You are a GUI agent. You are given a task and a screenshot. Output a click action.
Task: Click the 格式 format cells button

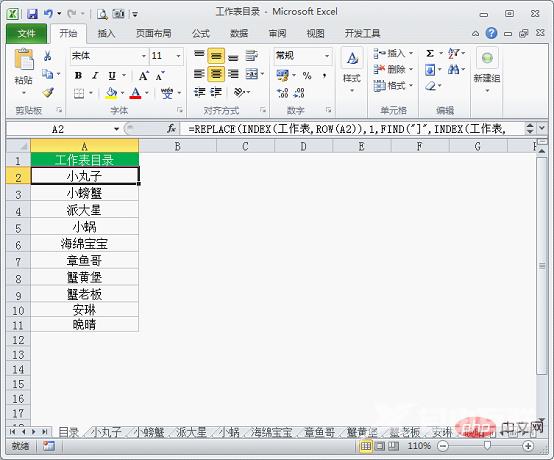(393, 85)
